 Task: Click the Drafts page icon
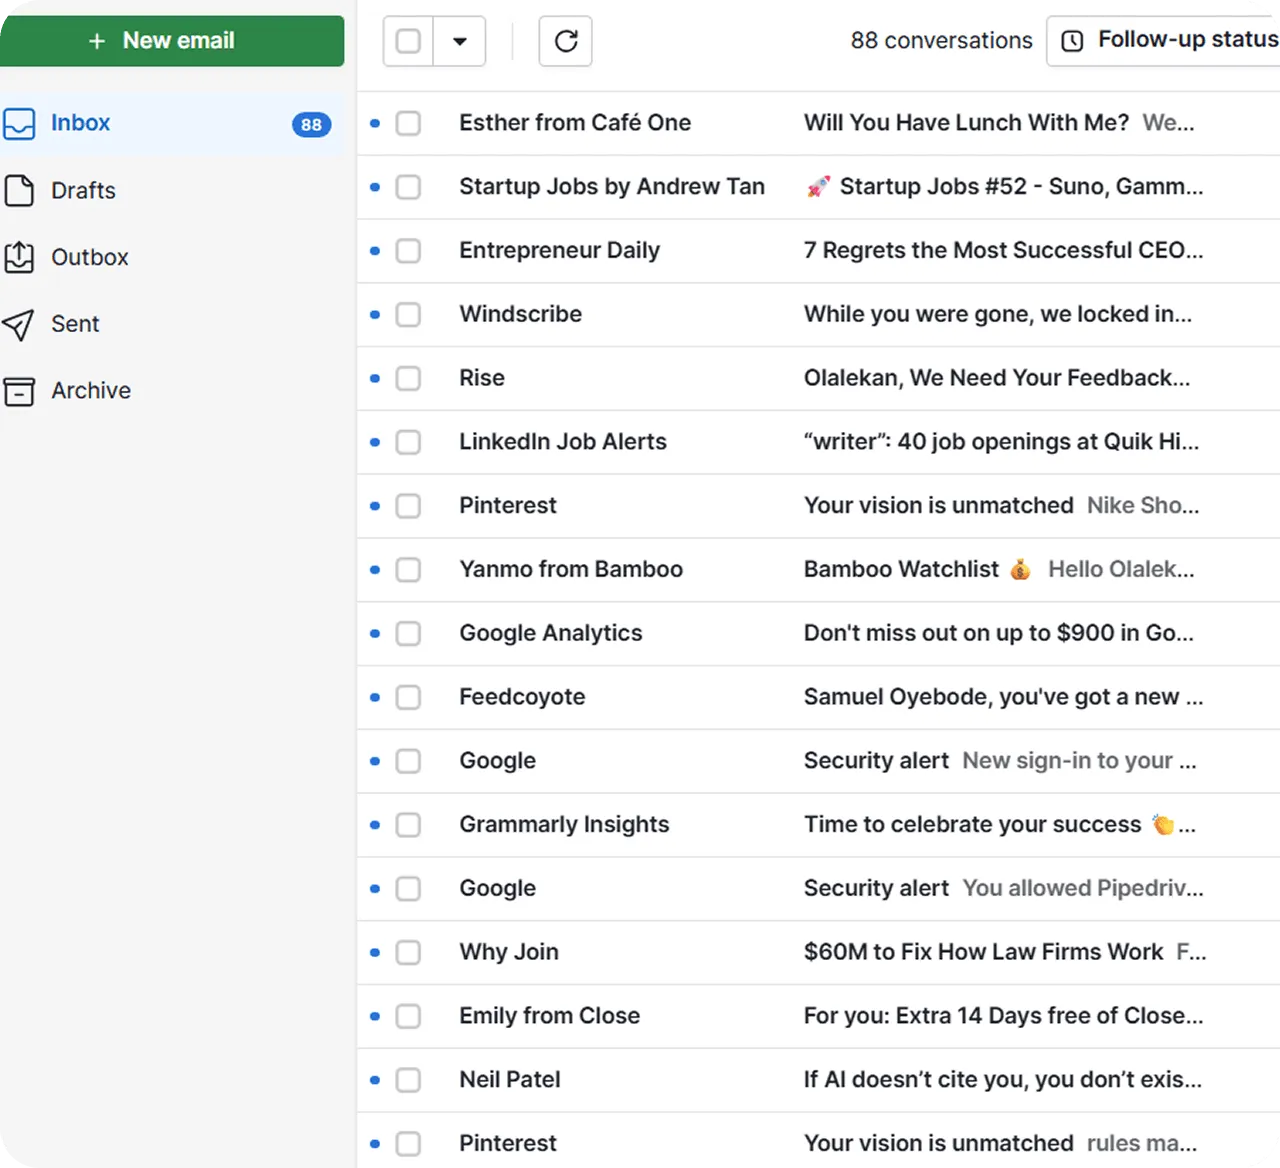pyautogui.click(x=19, y=190)
